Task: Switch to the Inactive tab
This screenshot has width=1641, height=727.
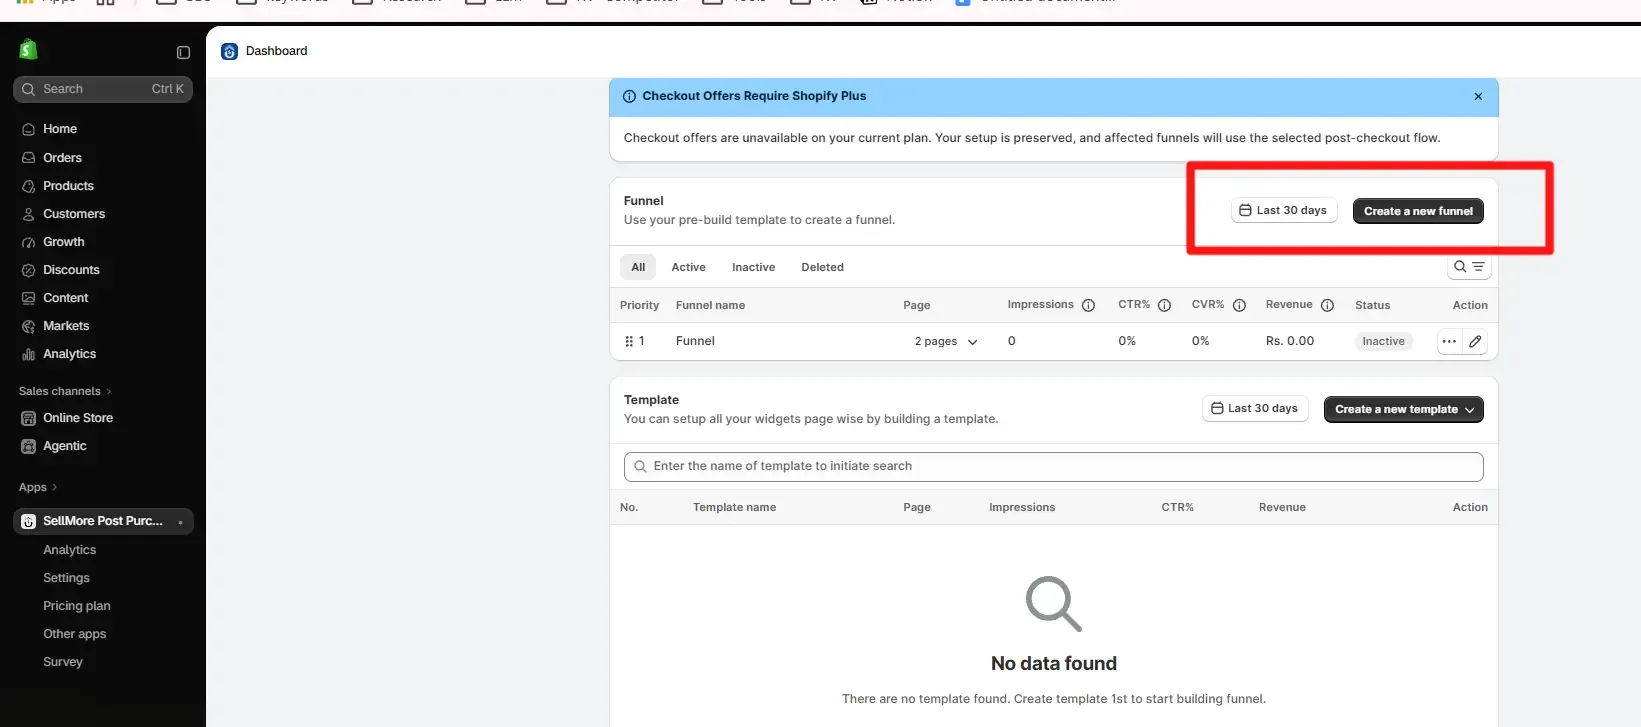Action: pos(753,267)
